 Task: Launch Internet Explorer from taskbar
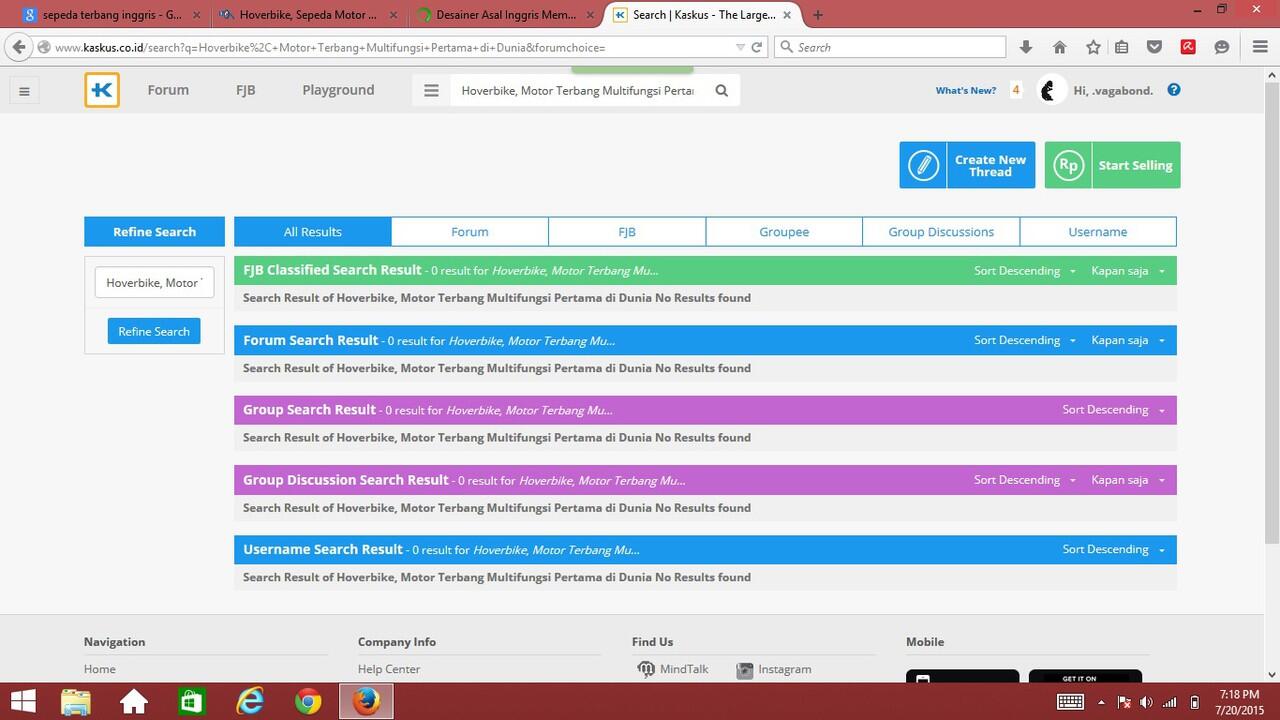click(x=249, y=701)
